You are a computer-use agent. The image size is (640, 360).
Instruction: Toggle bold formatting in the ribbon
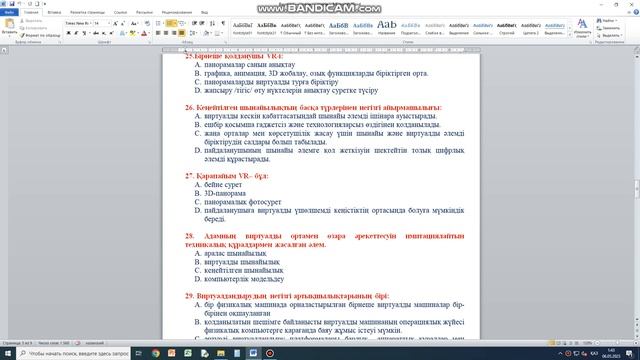[x=69, y=33]
